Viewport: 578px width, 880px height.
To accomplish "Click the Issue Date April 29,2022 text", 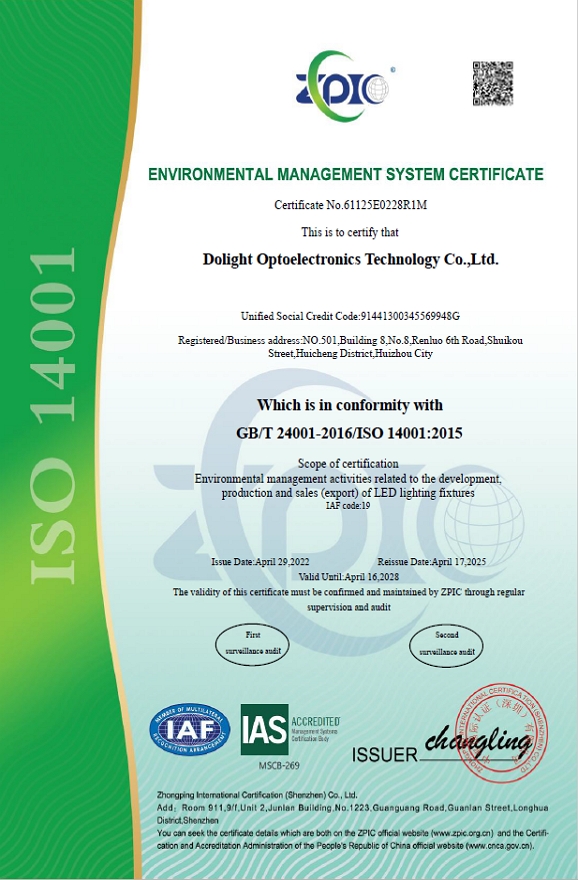I will (x=260, y=562).
